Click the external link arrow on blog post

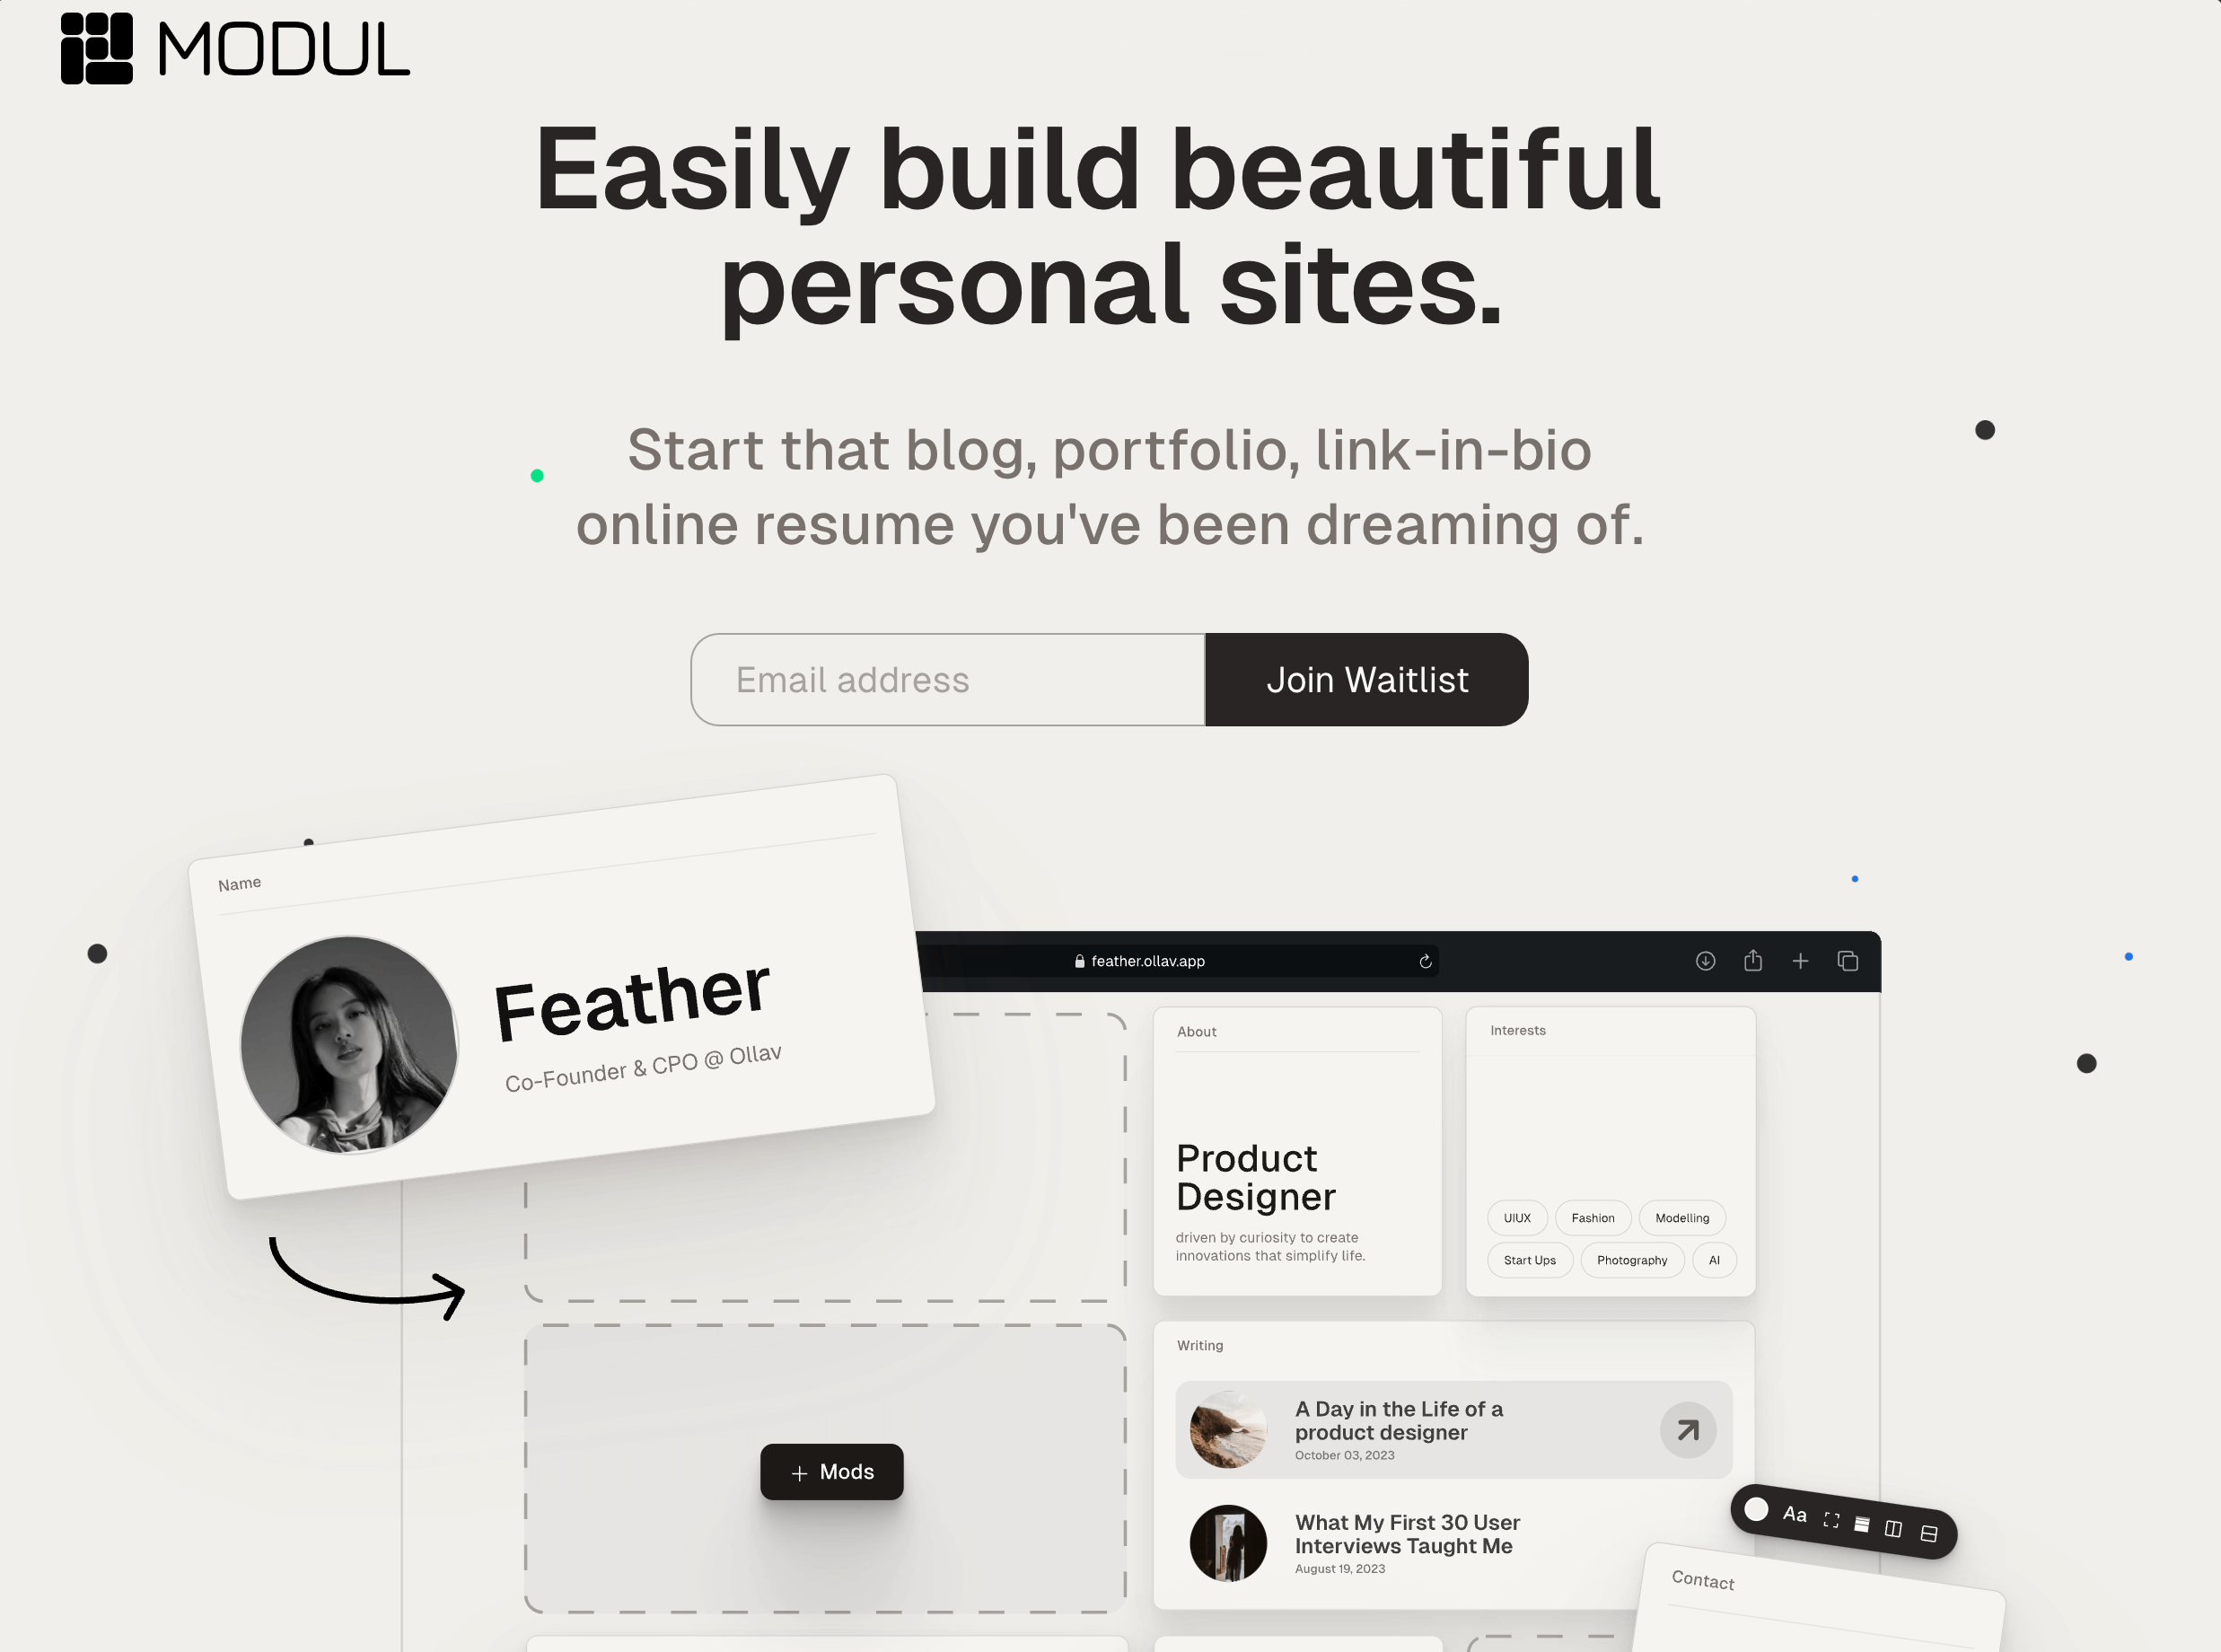coord(1687,1427)
